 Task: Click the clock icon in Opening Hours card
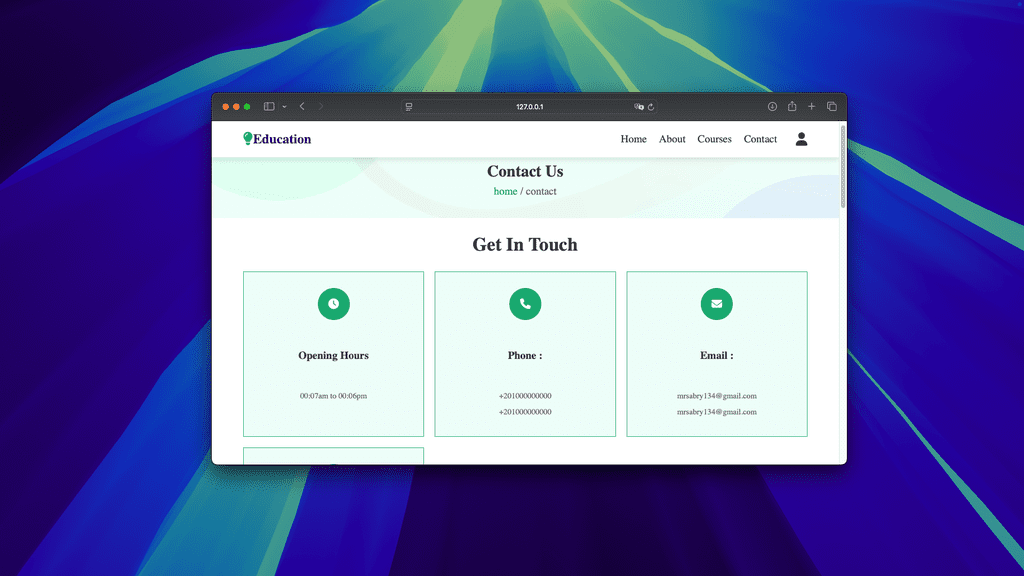334,304
